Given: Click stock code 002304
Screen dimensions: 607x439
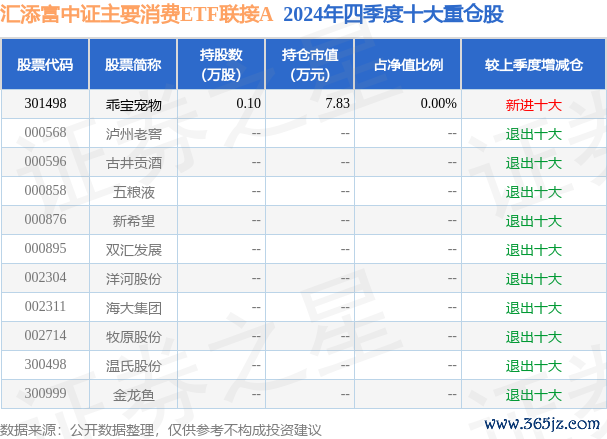Looking at the screenshot, I should click(45, 278).
